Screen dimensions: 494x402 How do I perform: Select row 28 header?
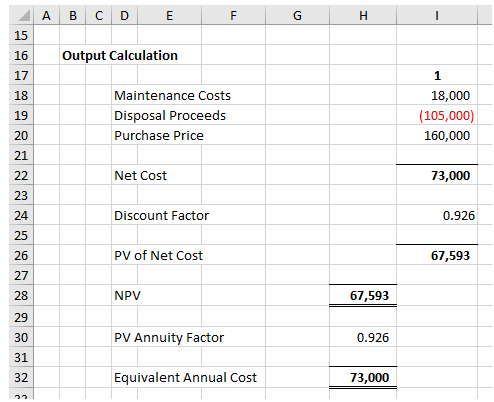click(x=21, y=295)
